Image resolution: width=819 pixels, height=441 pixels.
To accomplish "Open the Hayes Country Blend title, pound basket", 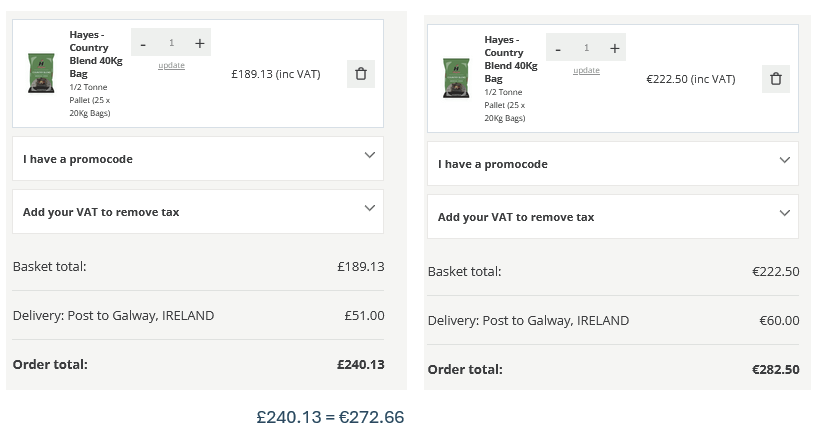I will tap(89, 54).
